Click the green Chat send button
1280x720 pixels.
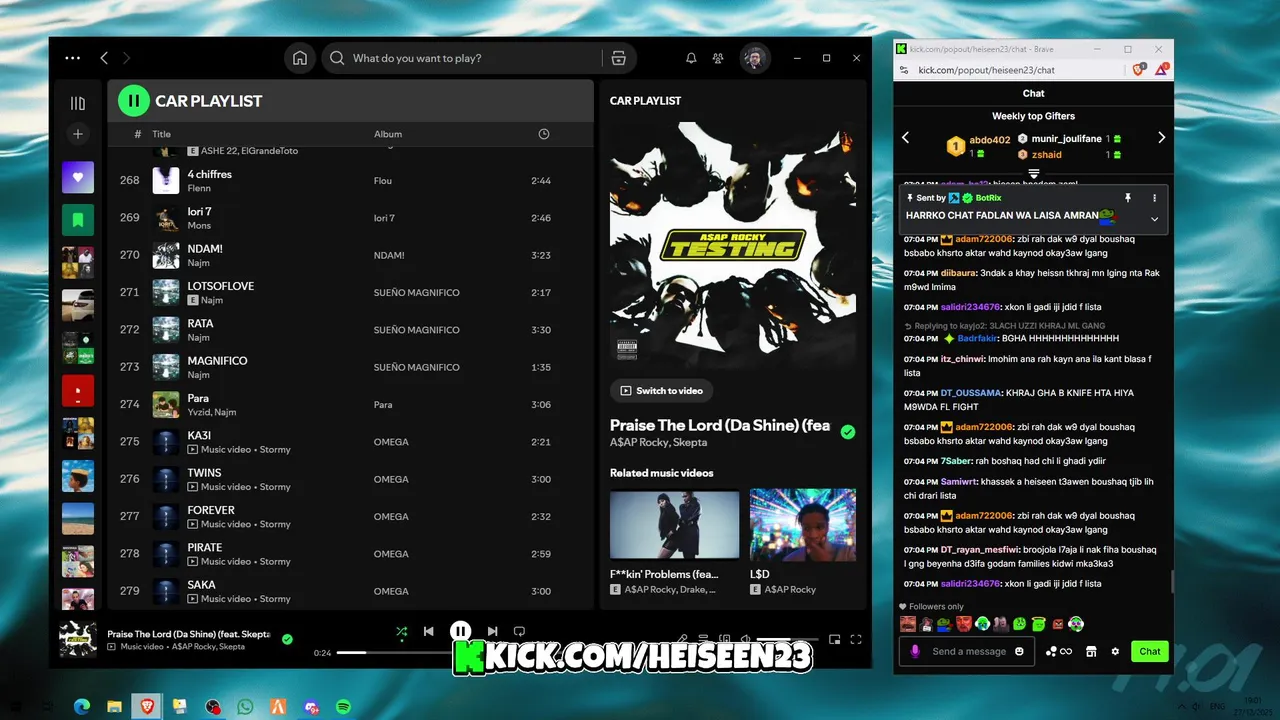click(x=1150, y=651)
